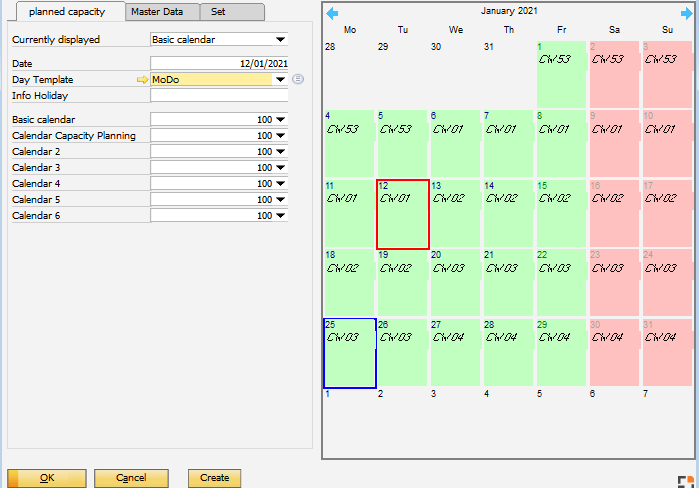699x488 pixels.
Task: Open the Currently displayed dropdown
Action: tap(281, 40)
